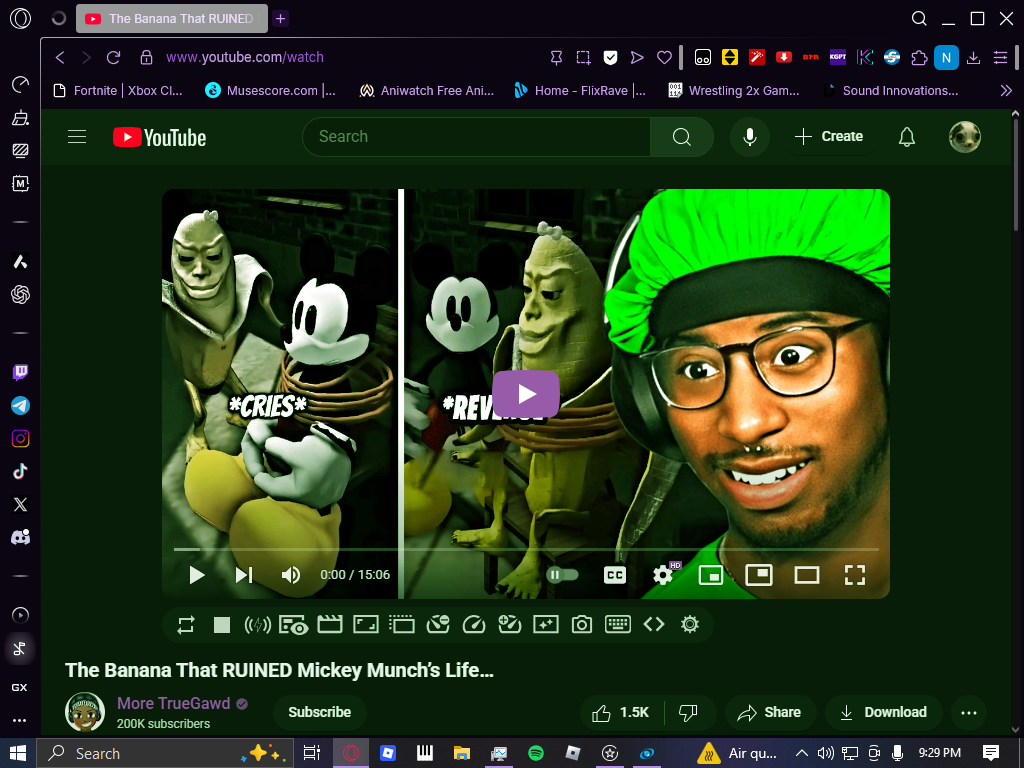Skip to the next video
This screenshot has width=1024, height=768.
(244, 575)
